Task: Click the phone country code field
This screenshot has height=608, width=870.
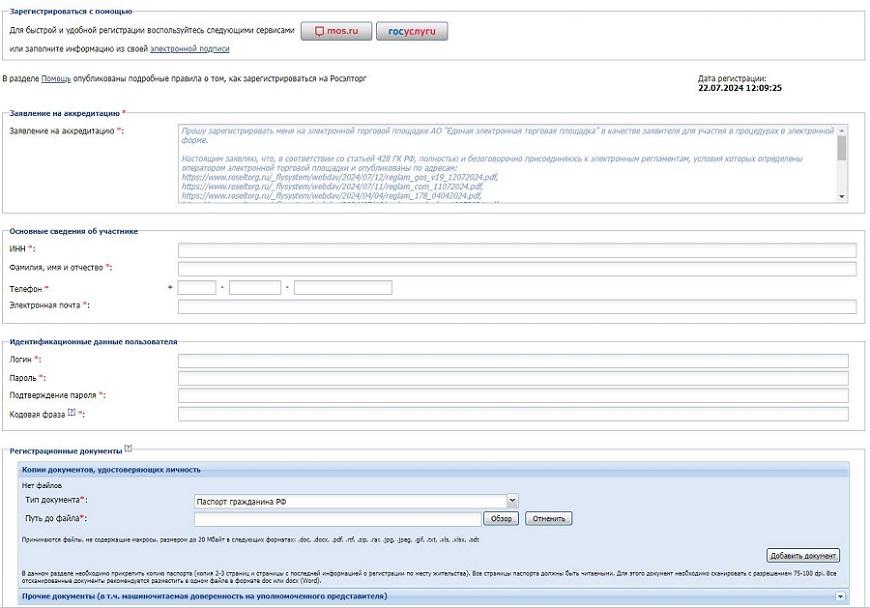Action: click(197, 287)
